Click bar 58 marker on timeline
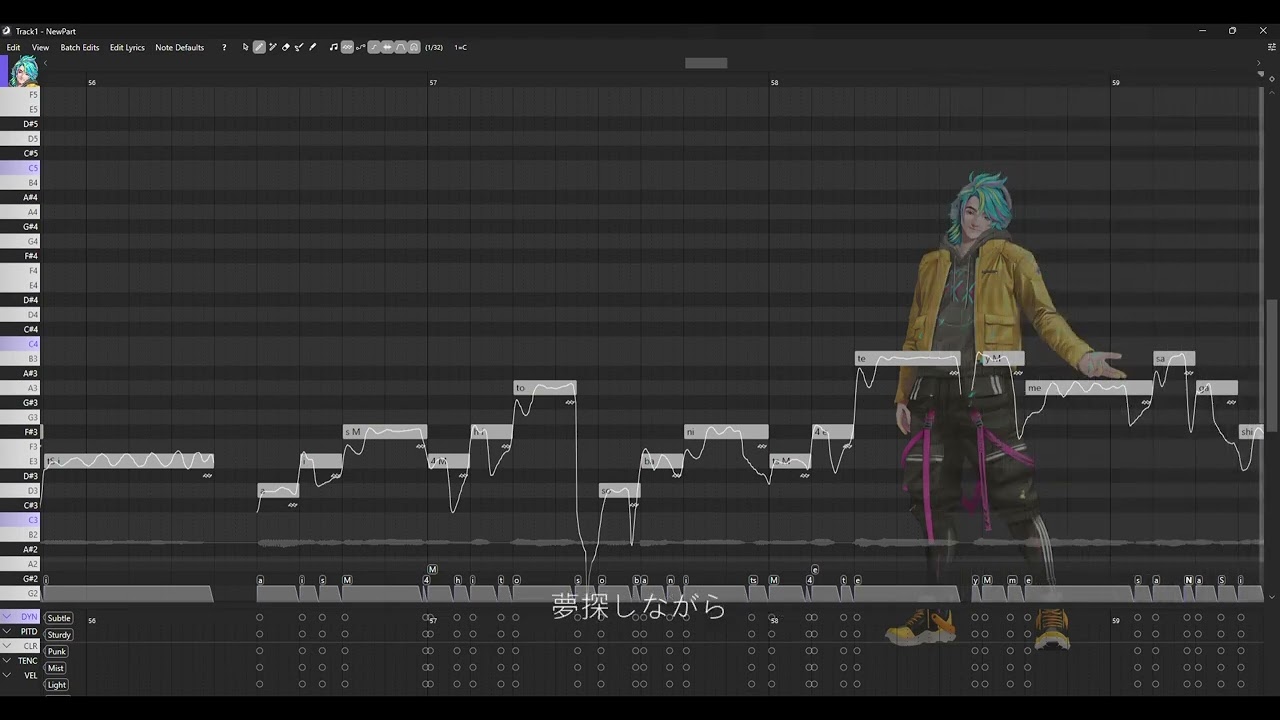The height and width of the screenshot is (720, 1280). pyautogui.click(x=774, y=82)
